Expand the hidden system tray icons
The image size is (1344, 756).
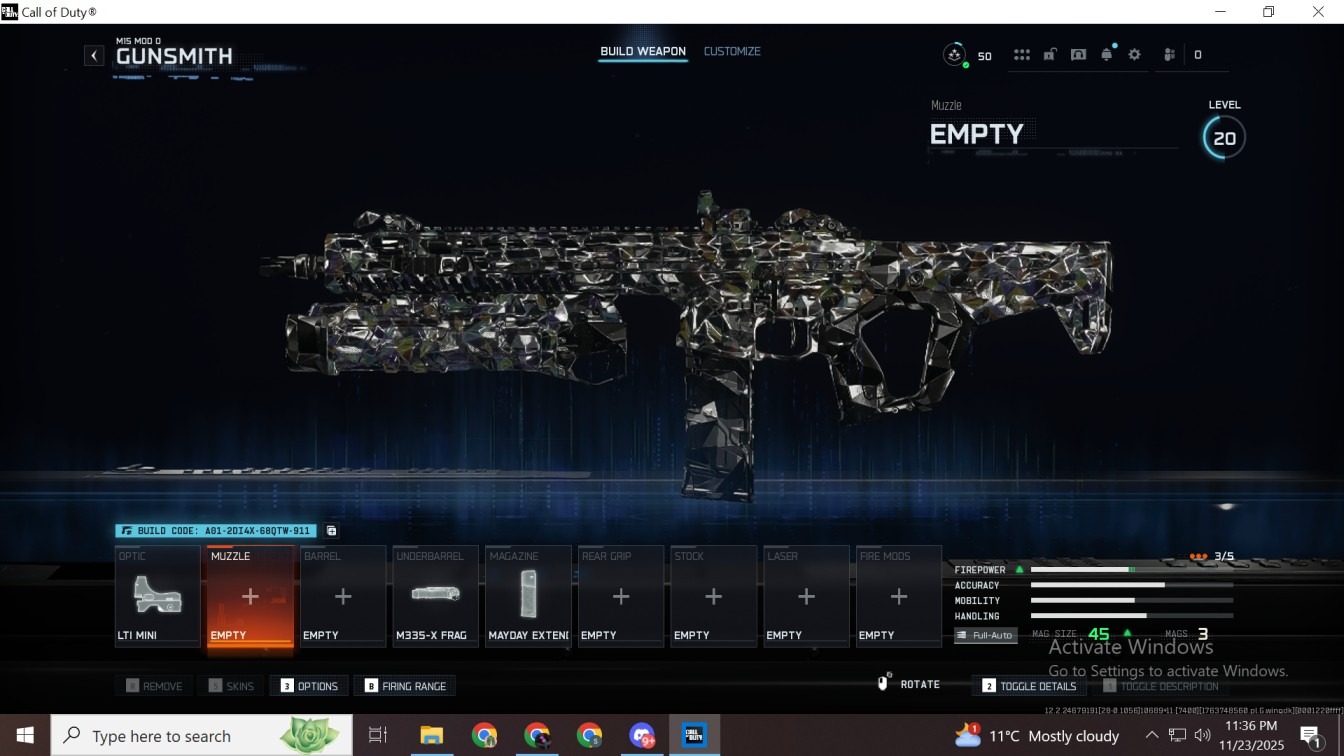(1152, 736)
